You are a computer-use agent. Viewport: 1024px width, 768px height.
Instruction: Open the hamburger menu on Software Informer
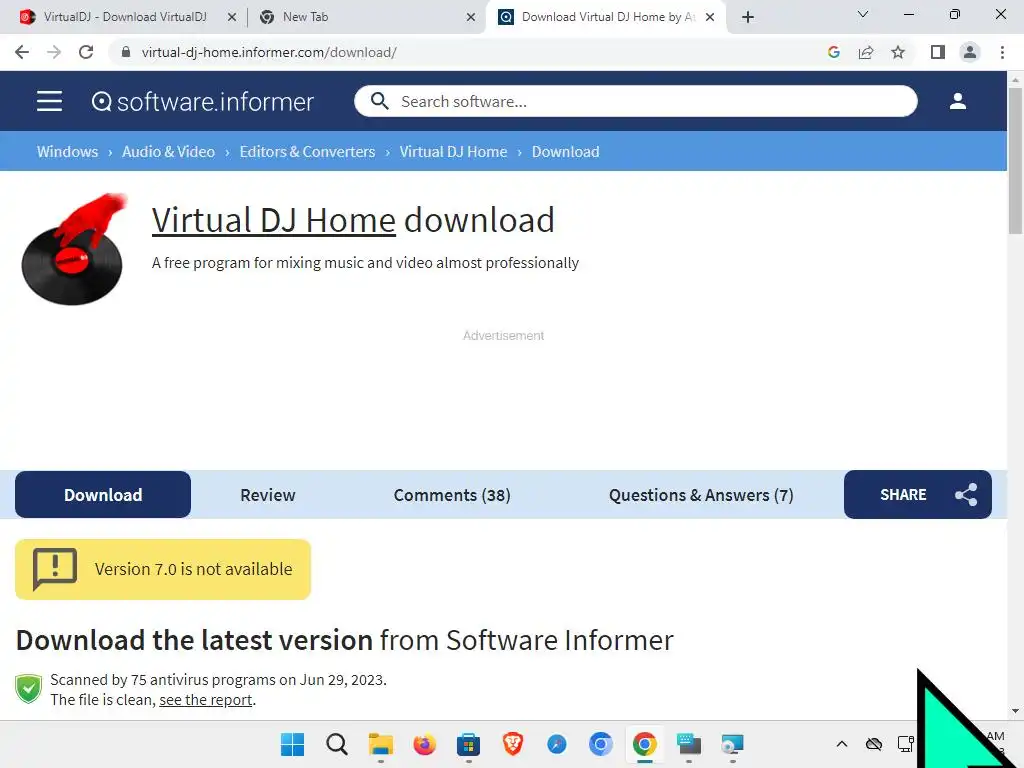tap(49, 101)
